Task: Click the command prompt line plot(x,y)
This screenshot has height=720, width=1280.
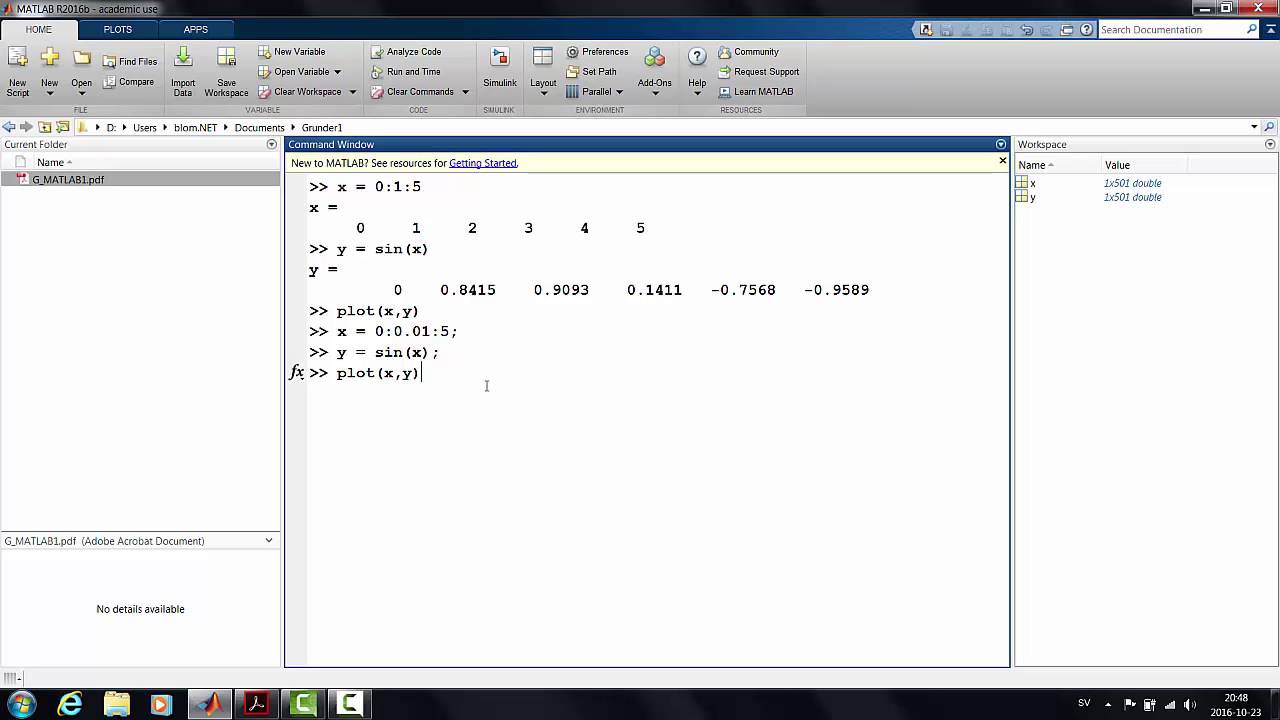Action: 378,373
